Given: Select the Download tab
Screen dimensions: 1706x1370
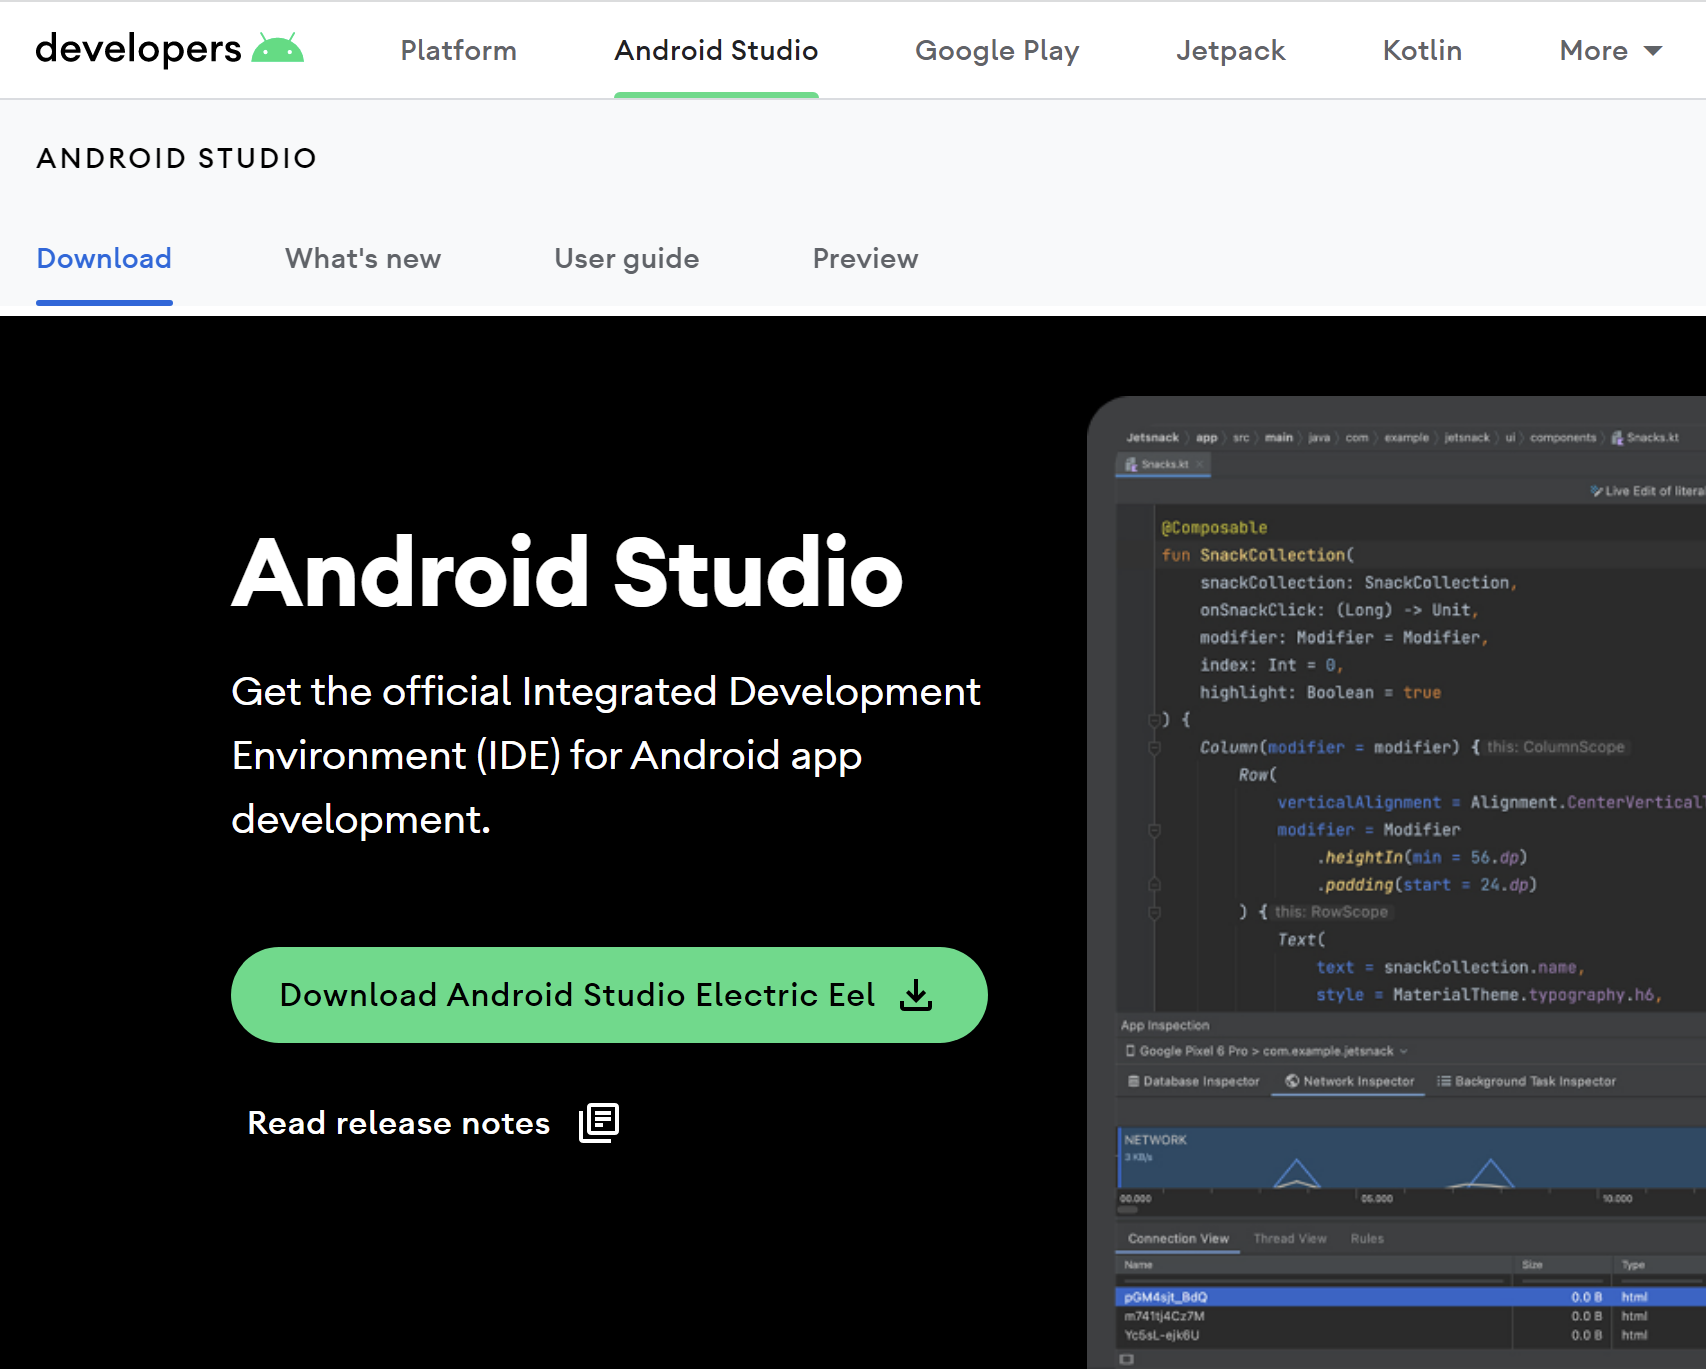Looking at the screenshot, I should pos(104,259).
